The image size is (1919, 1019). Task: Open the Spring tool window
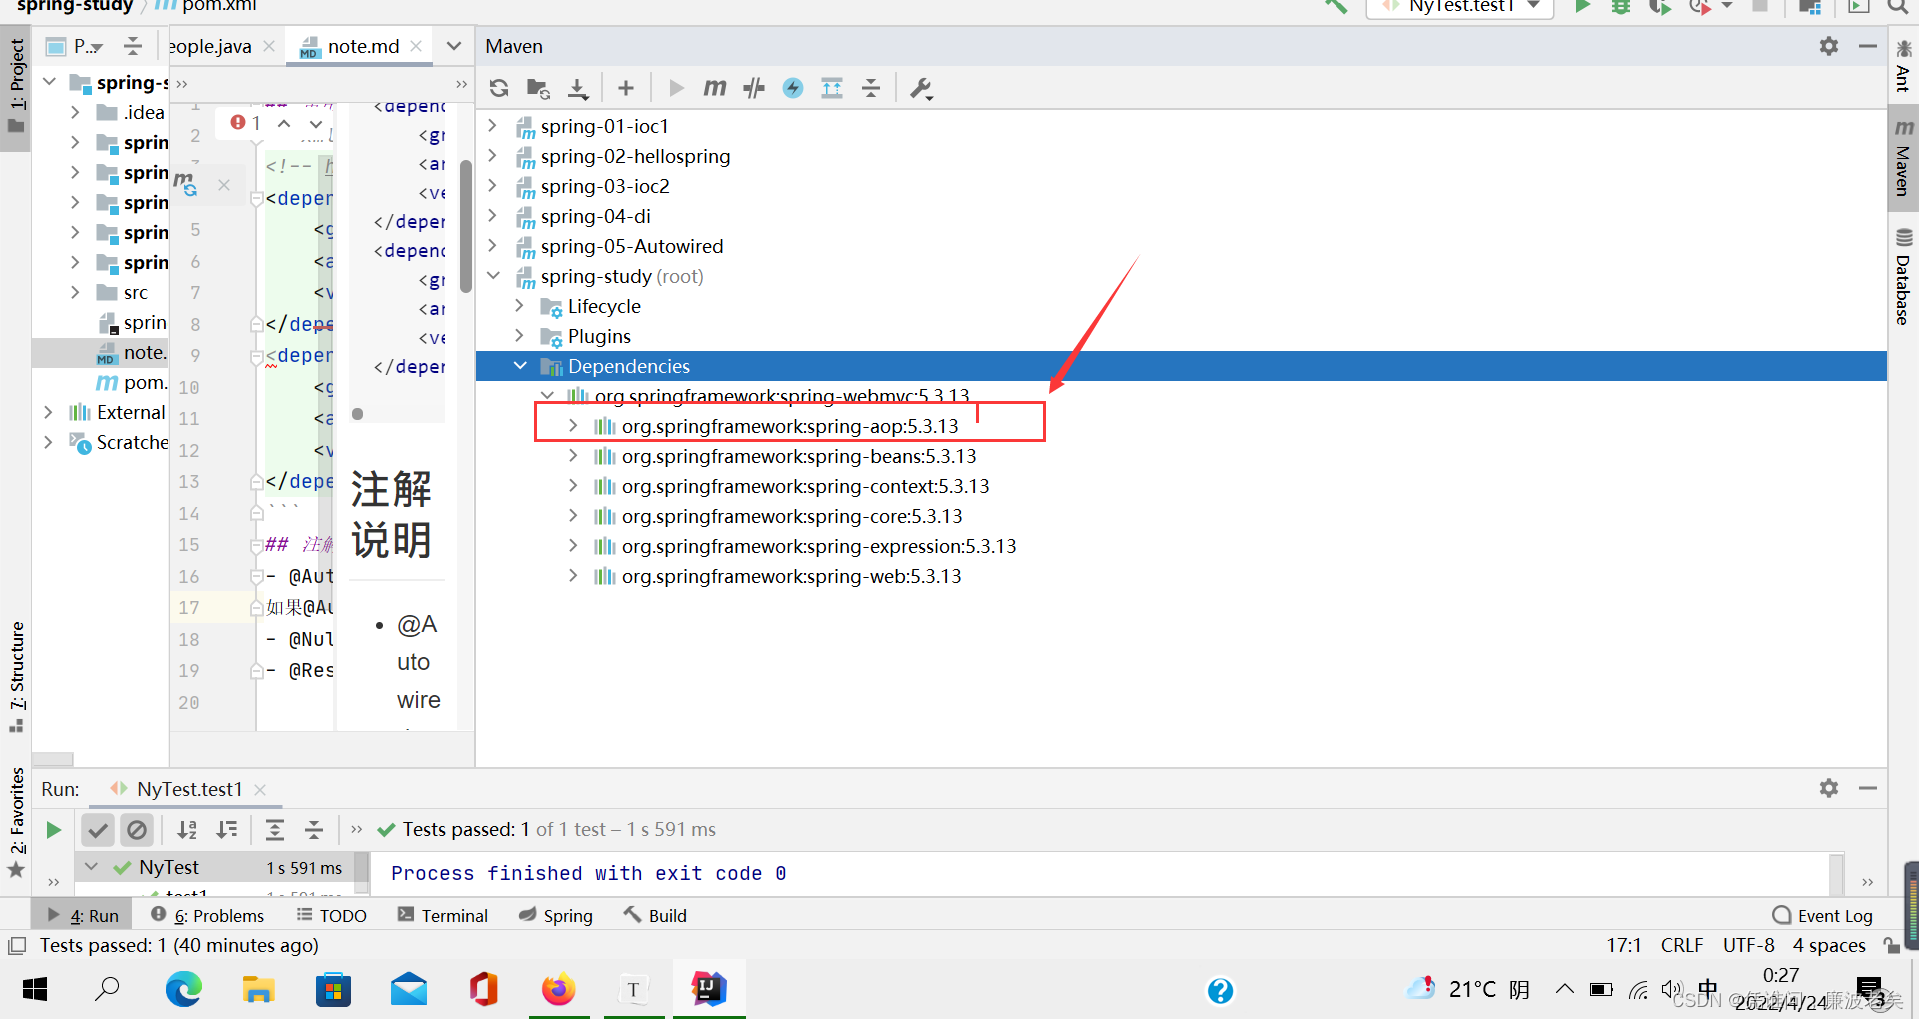pos(556,915)
